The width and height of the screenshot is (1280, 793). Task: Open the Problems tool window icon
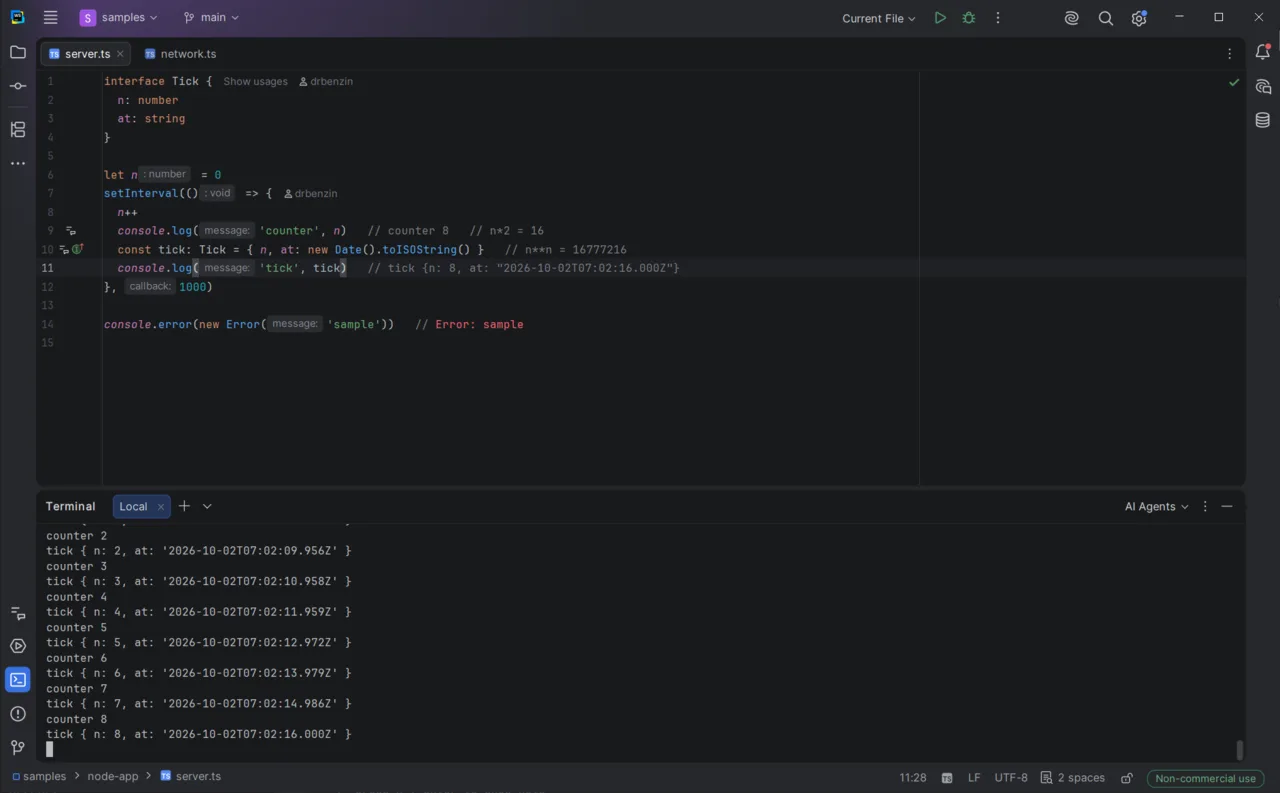click(18, 714)
